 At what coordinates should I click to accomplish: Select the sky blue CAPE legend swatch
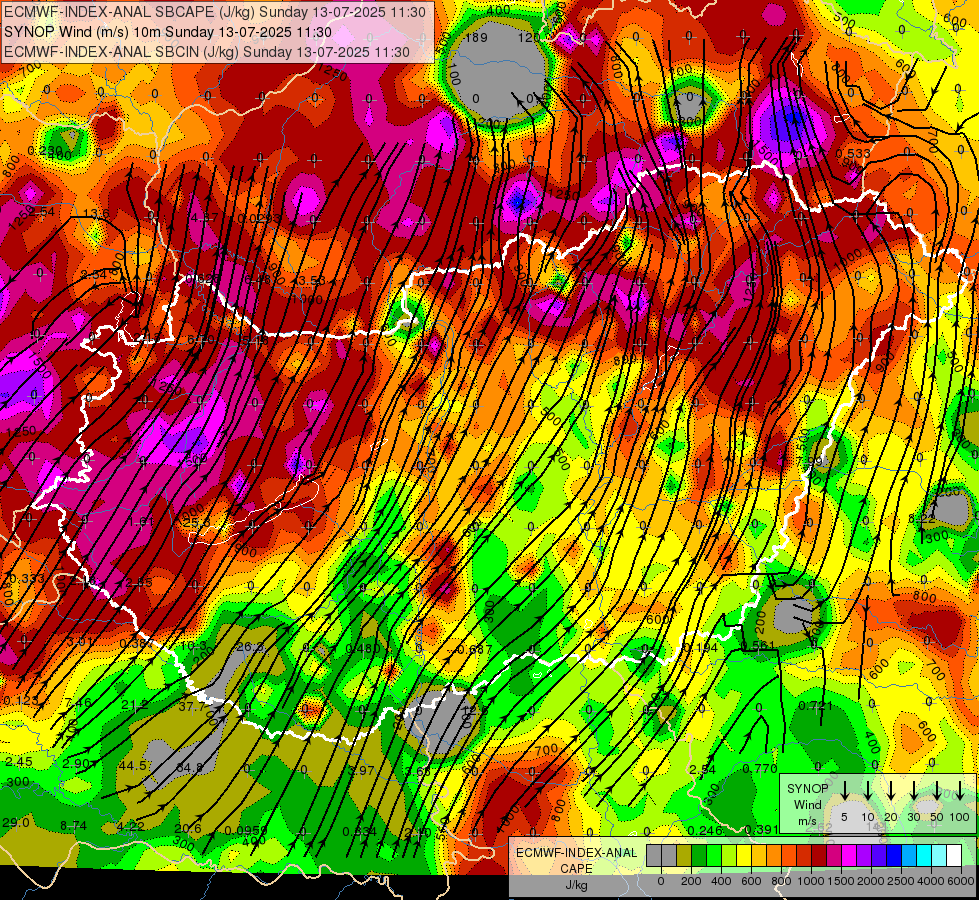coord(908,855)
